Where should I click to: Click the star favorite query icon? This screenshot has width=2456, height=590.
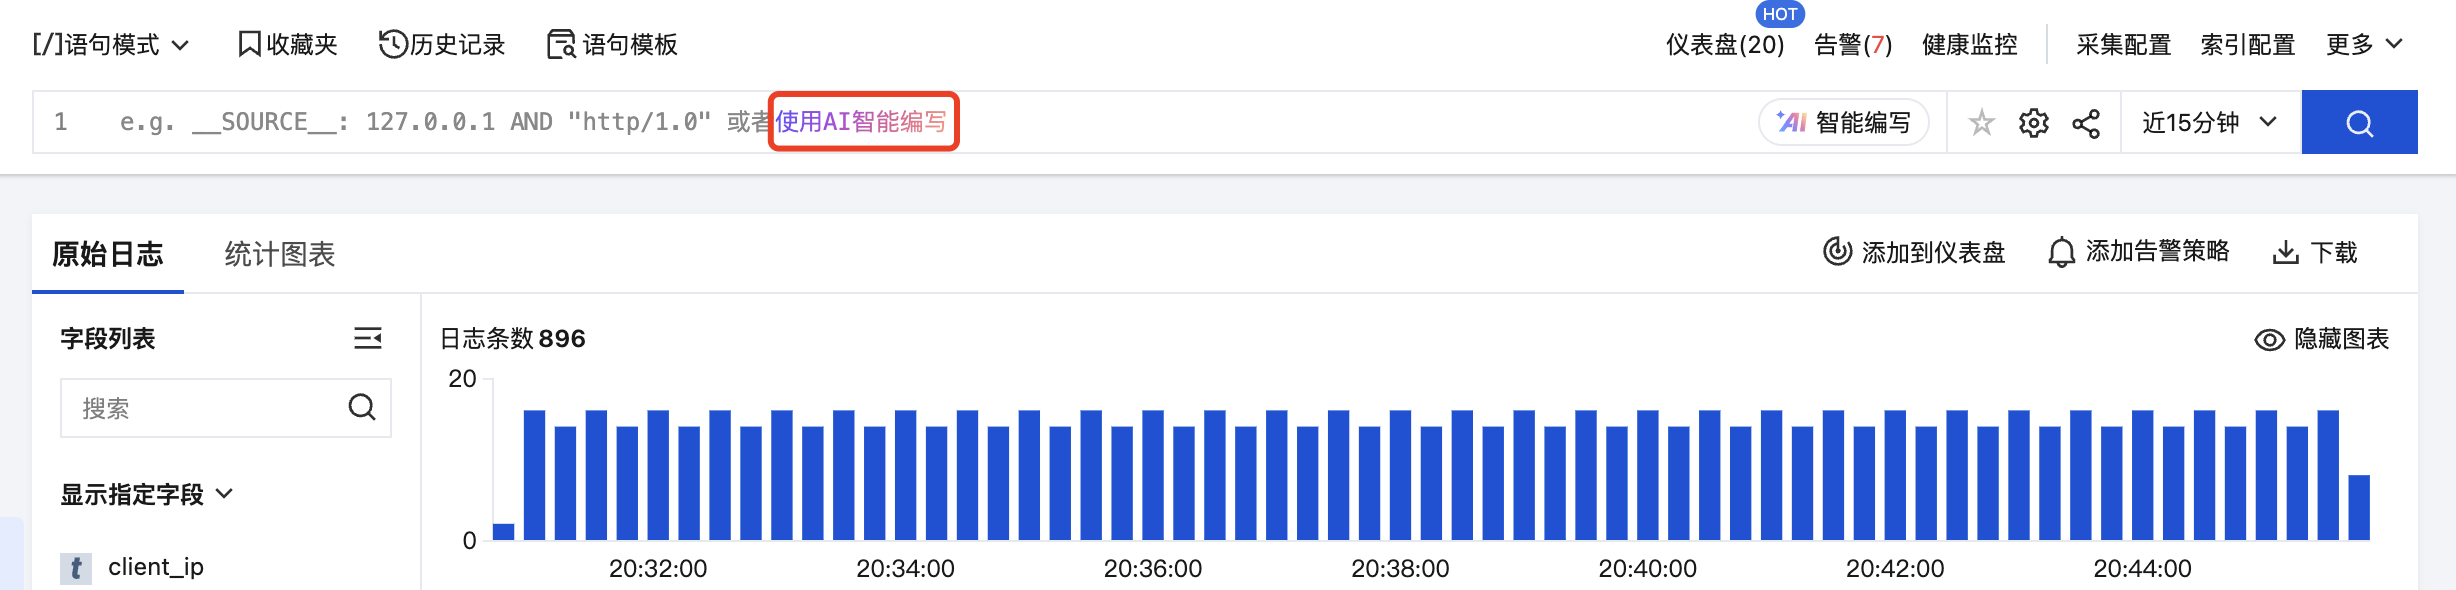coord(1981,123)
